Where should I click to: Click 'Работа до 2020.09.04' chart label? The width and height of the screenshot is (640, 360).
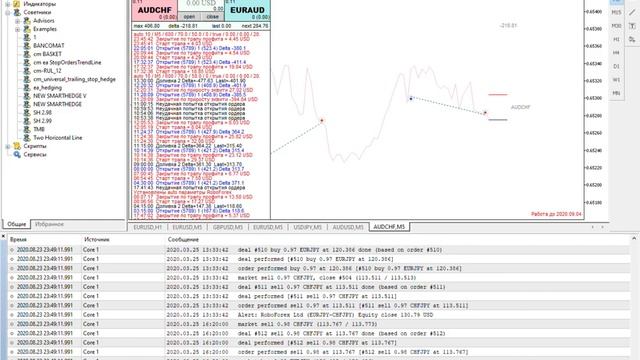(556, 214)
